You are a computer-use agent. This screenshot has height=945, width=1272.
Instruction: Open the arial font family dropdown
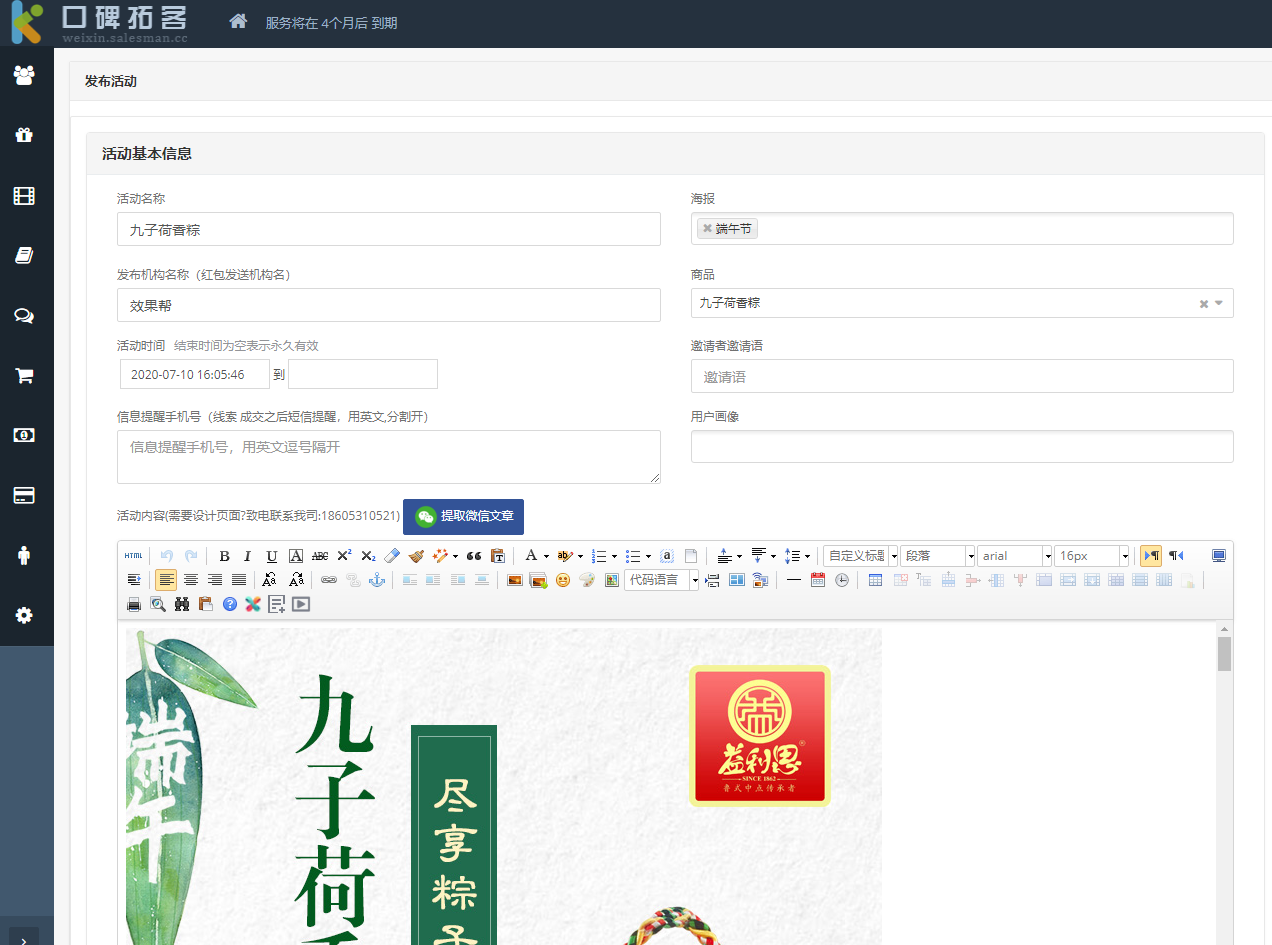(1015, 556)
